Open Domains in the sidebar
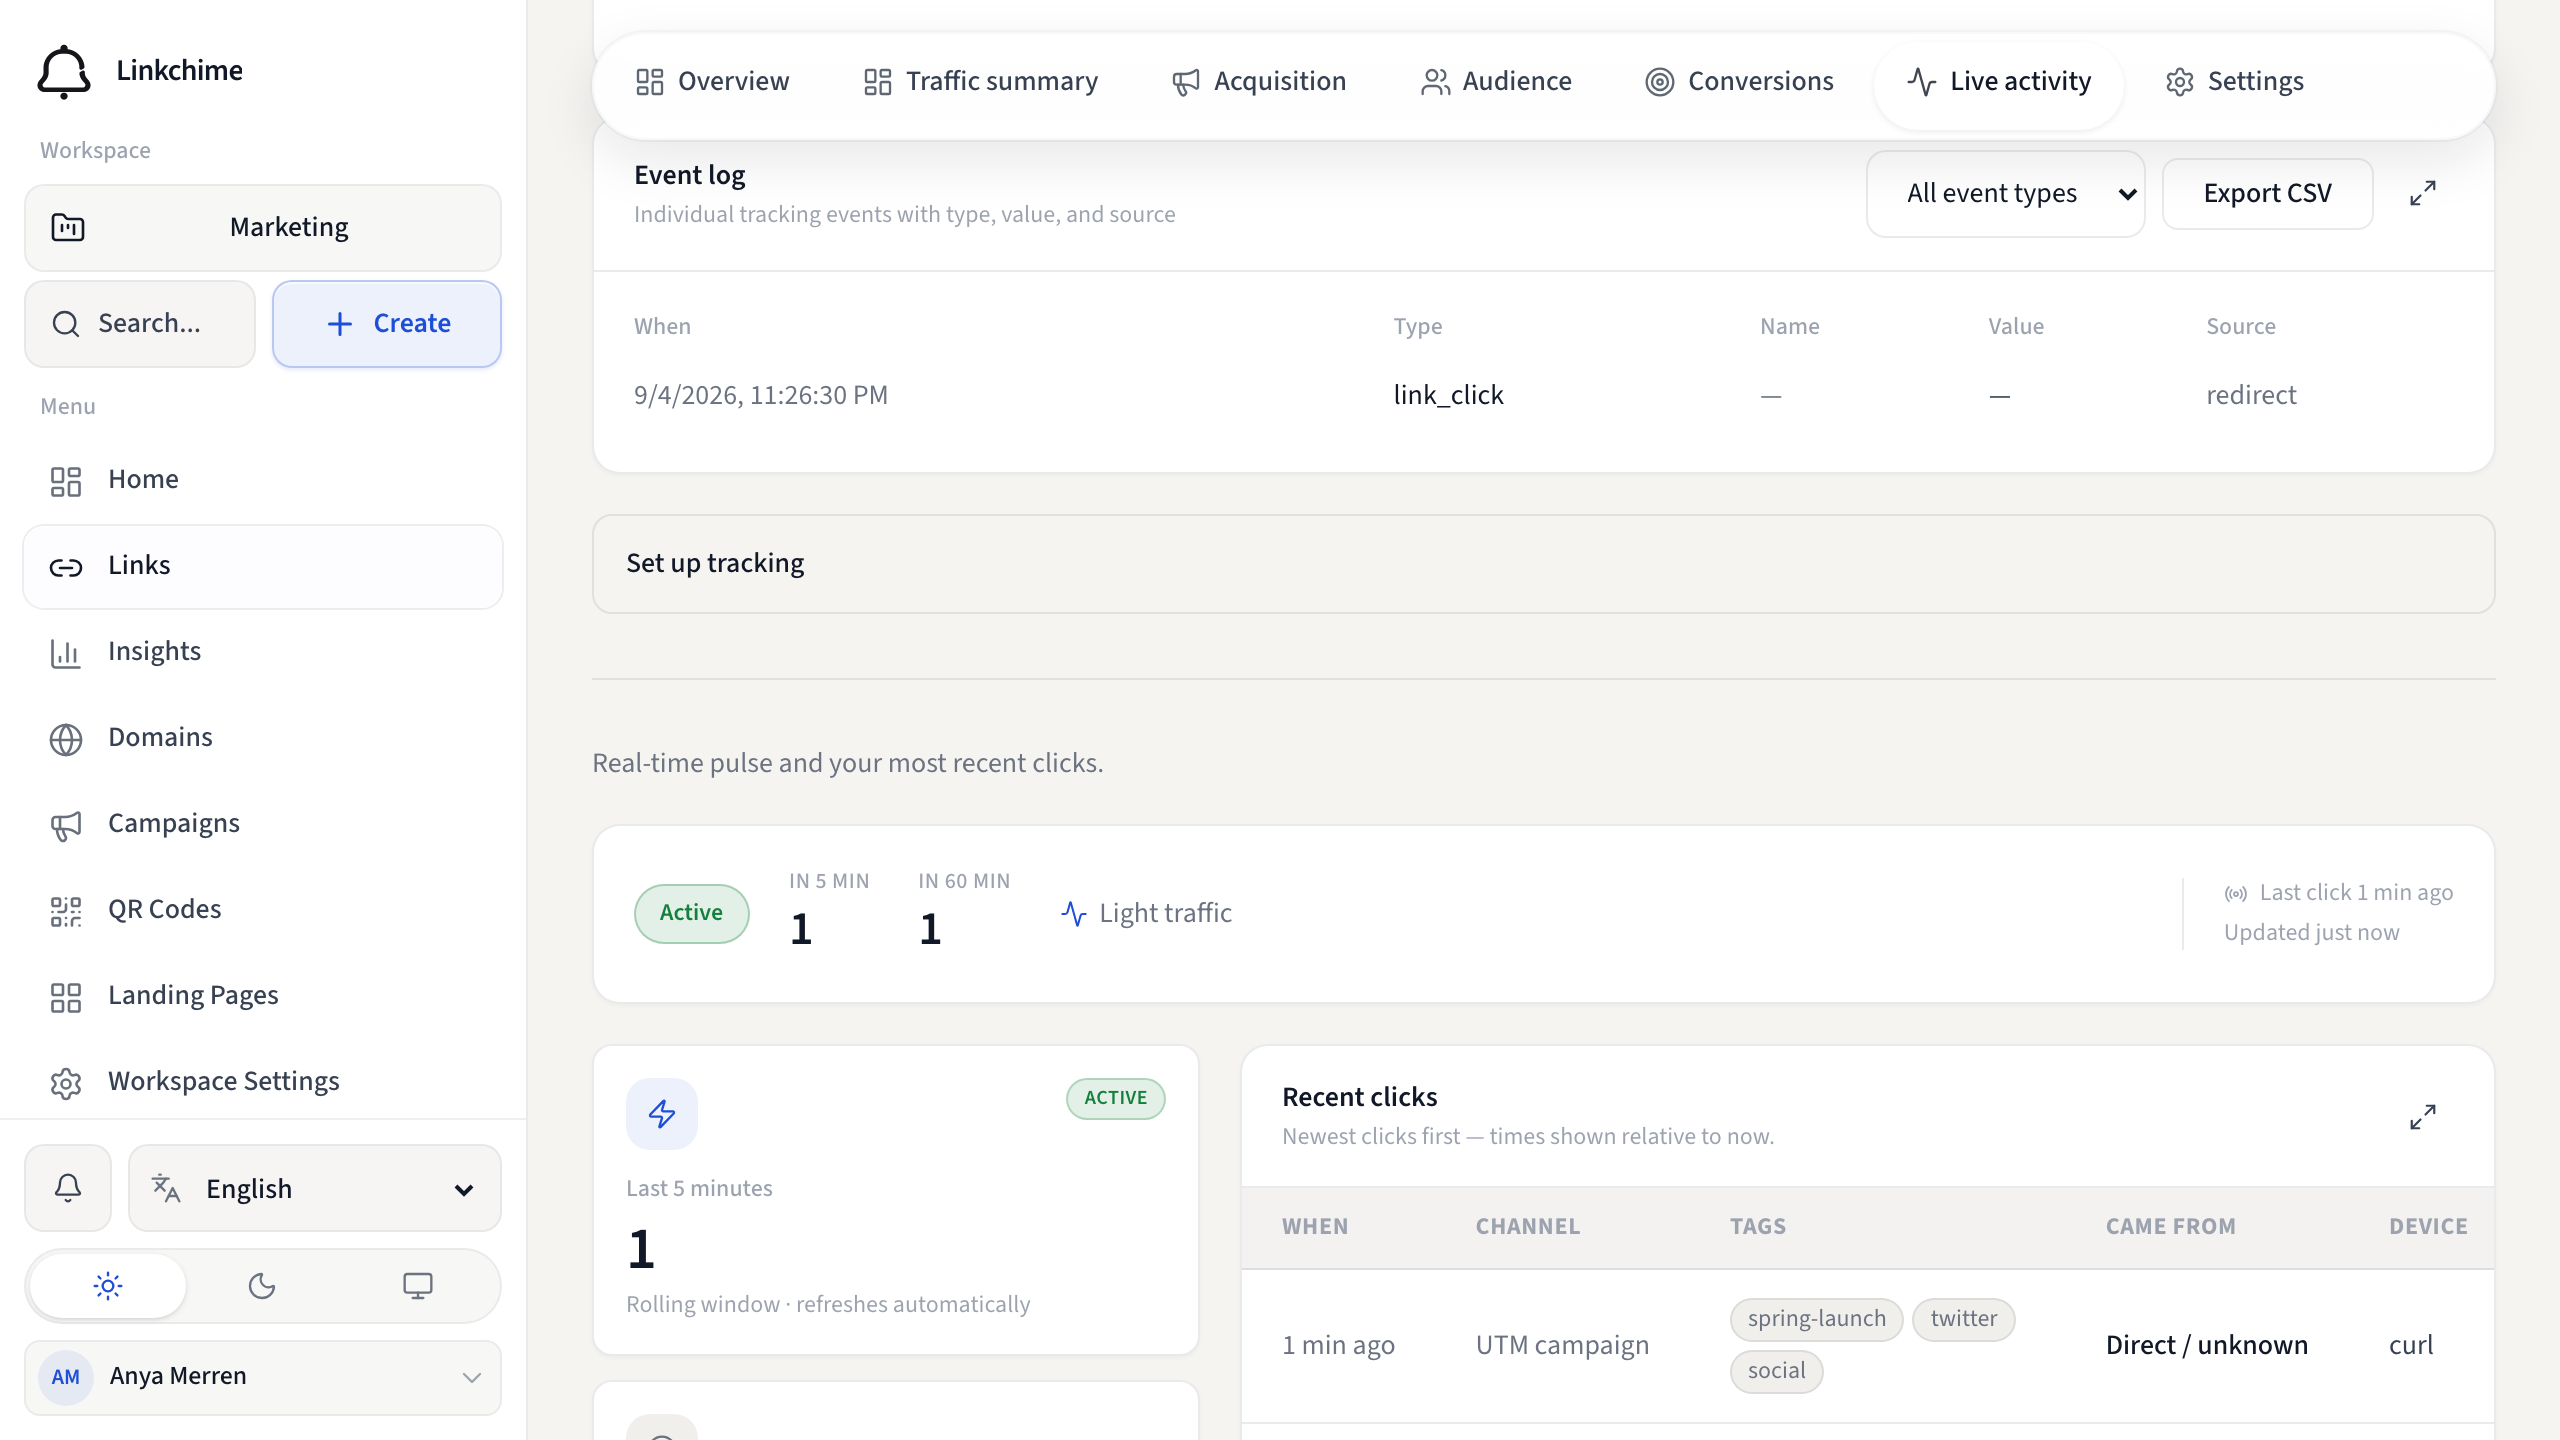Screen dimensions: 2560x1440 point(263,738)
